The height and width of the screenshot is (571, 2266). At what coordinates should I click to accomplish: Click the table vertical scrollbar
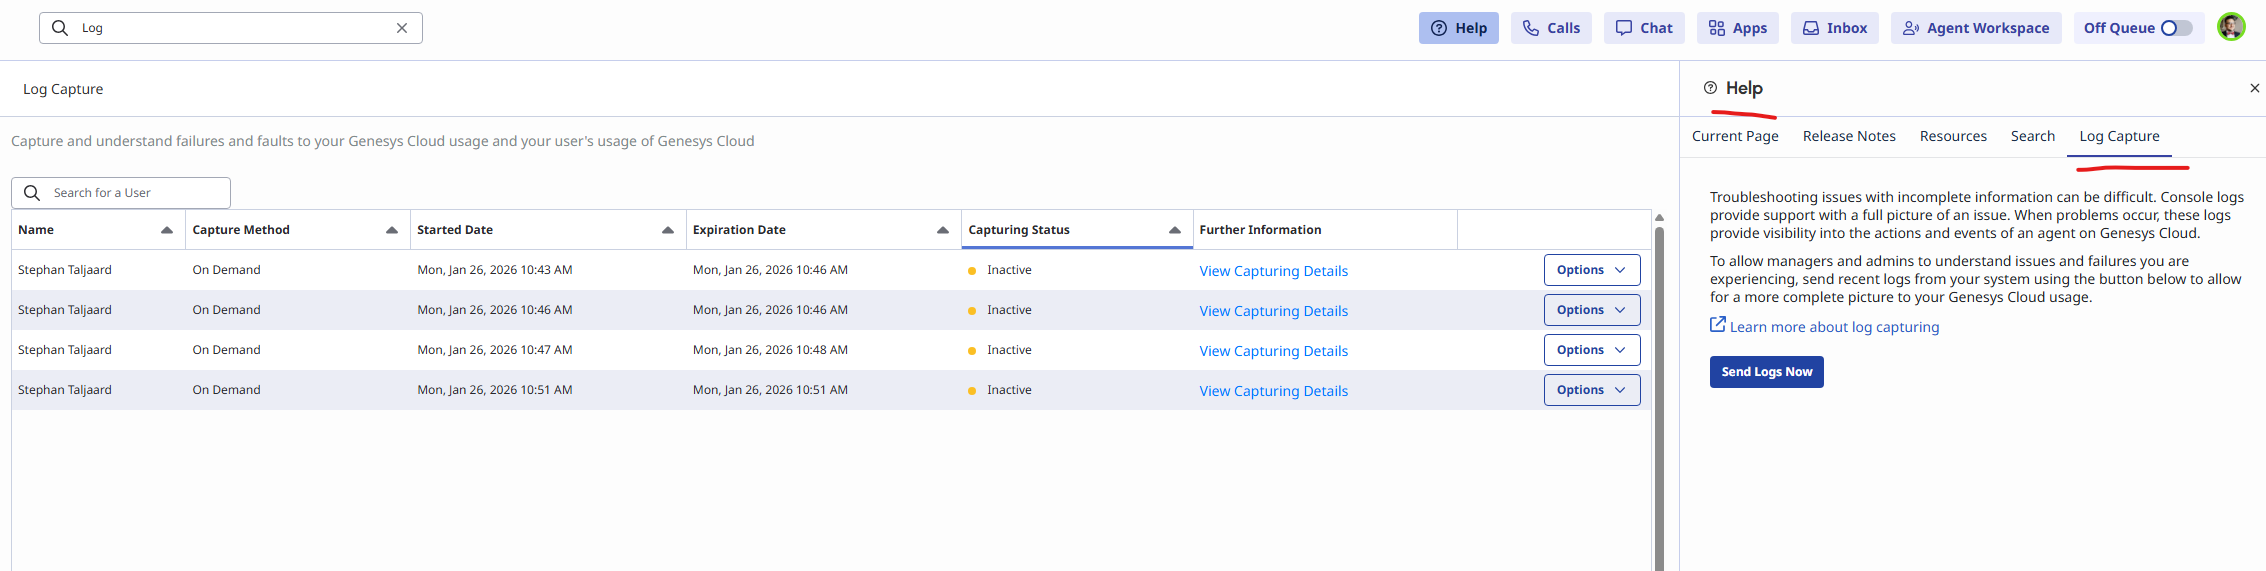1659,400
